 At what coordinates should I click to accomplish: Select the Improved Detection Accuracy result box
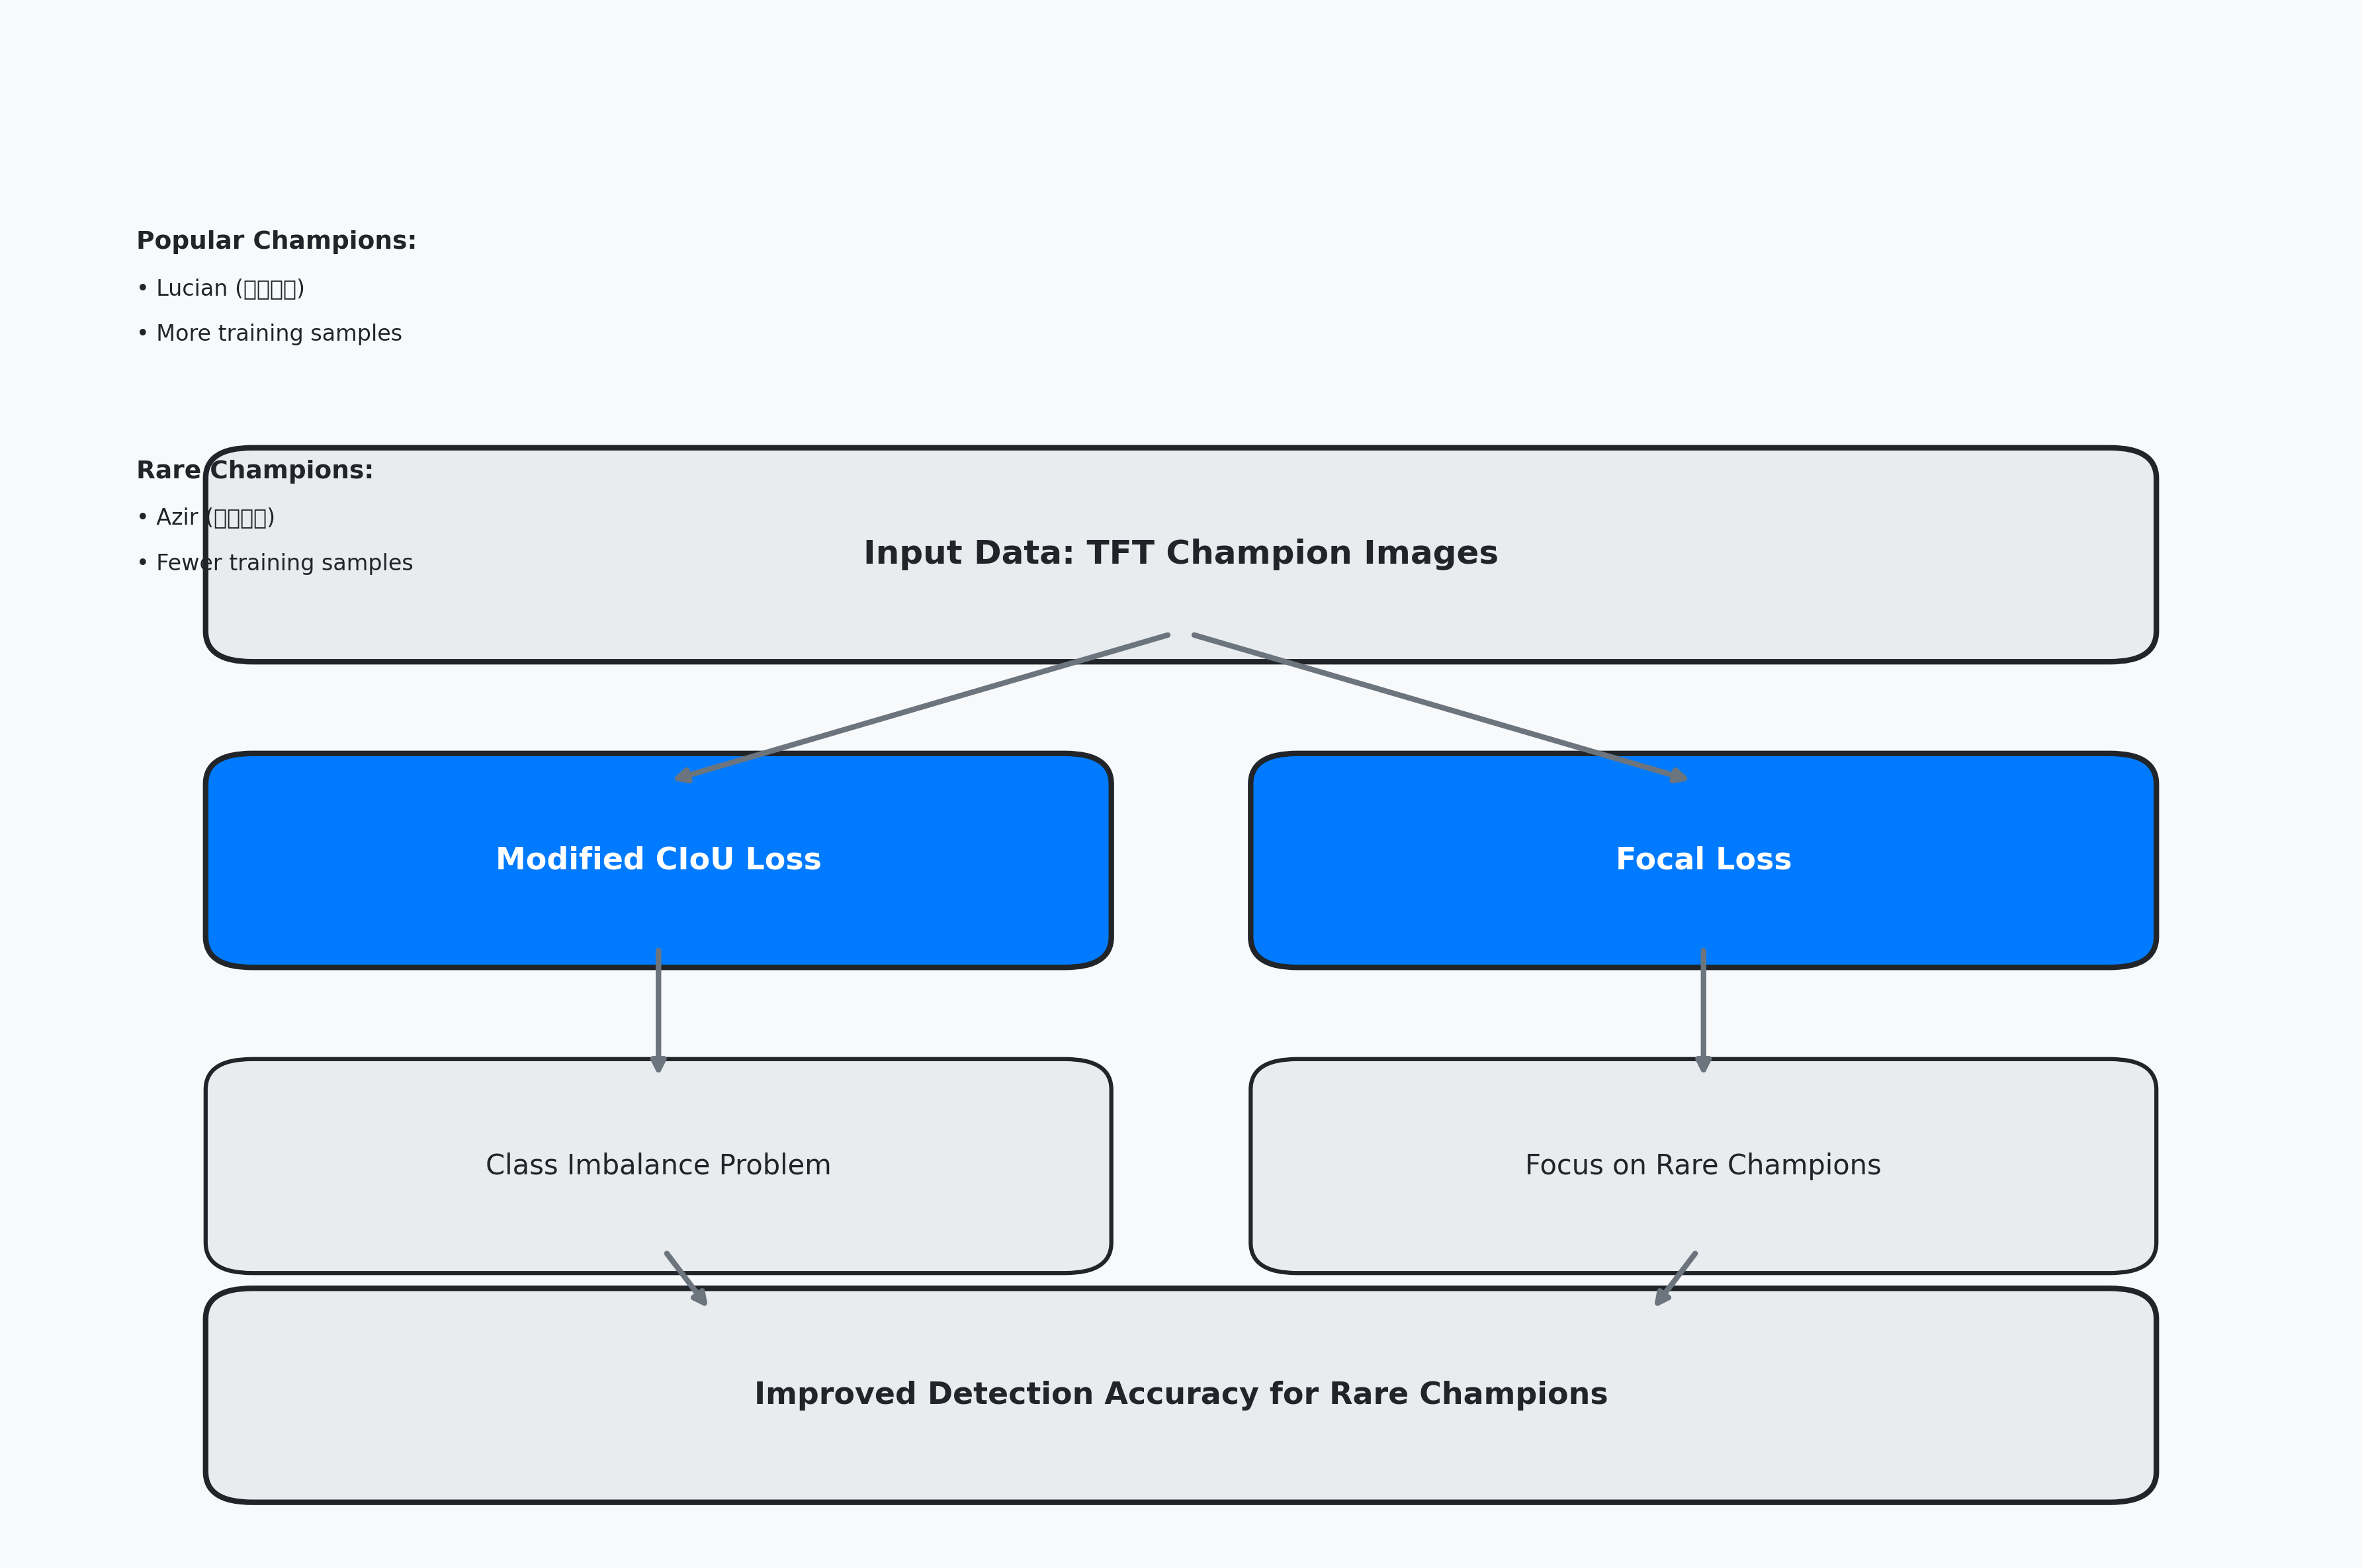click(1180, 1394)
